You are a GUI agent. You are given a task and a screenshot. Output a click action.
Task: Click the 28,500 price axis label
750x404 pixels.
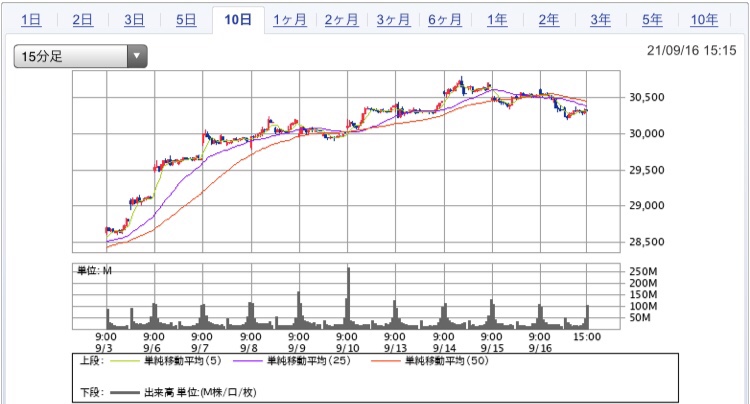[647, 242]
